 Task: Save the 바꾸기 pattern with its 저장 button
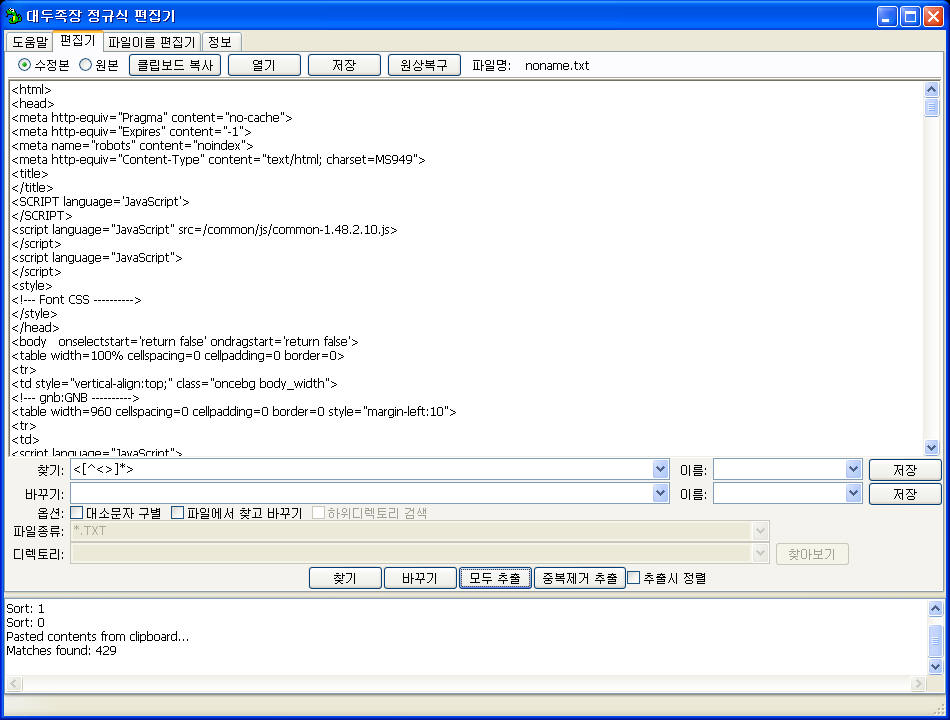pos(905,494)
